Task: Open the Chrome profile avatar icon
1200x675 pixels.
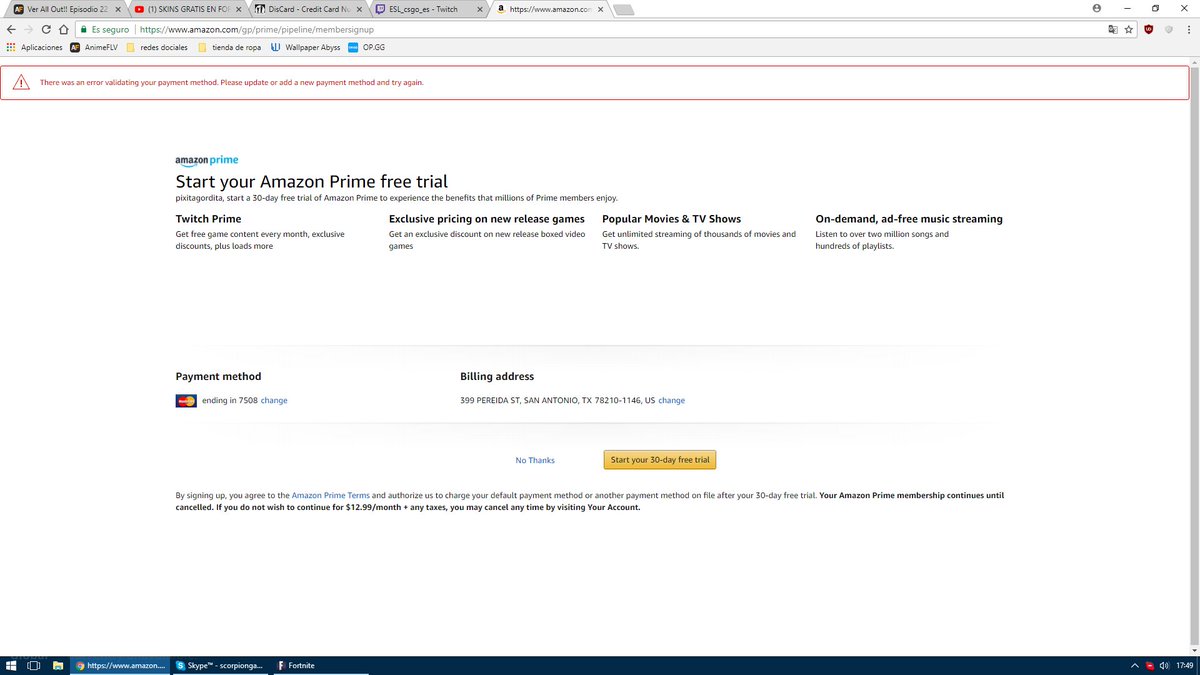Action: point(1097,7)
